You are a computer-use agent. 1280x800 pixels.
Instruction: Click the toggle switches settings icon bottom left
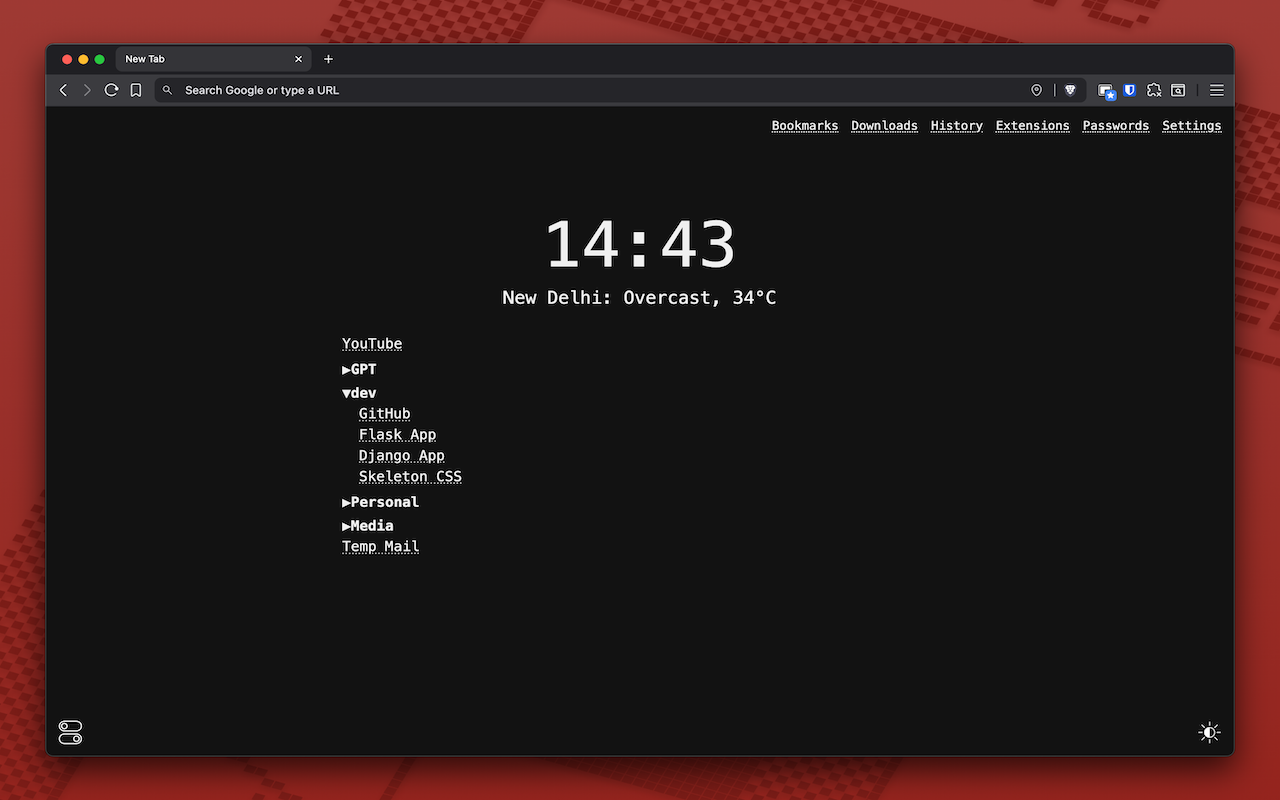click(69, 732)
